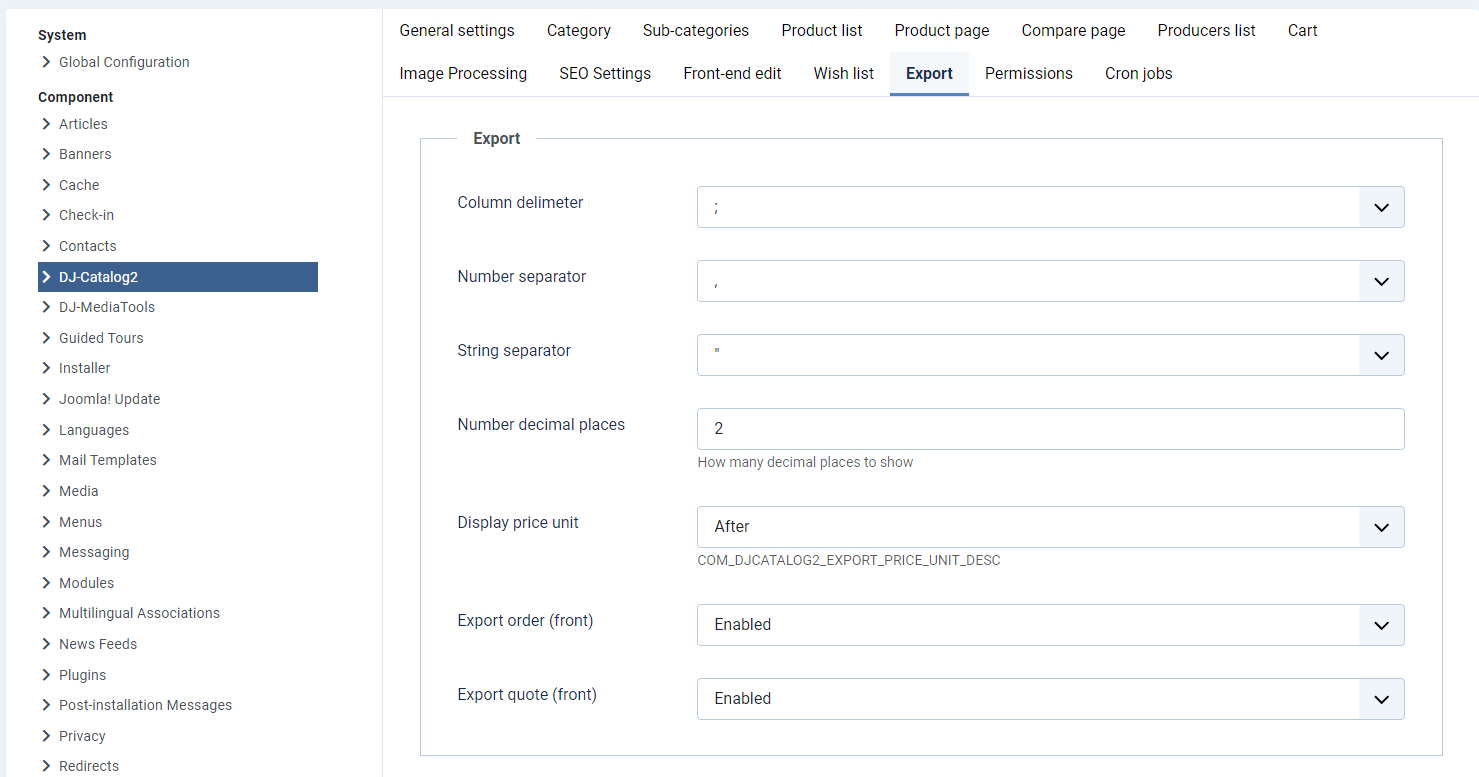
Task: Open the Export order (front) dropdown
Action: tap(1050, 625)
